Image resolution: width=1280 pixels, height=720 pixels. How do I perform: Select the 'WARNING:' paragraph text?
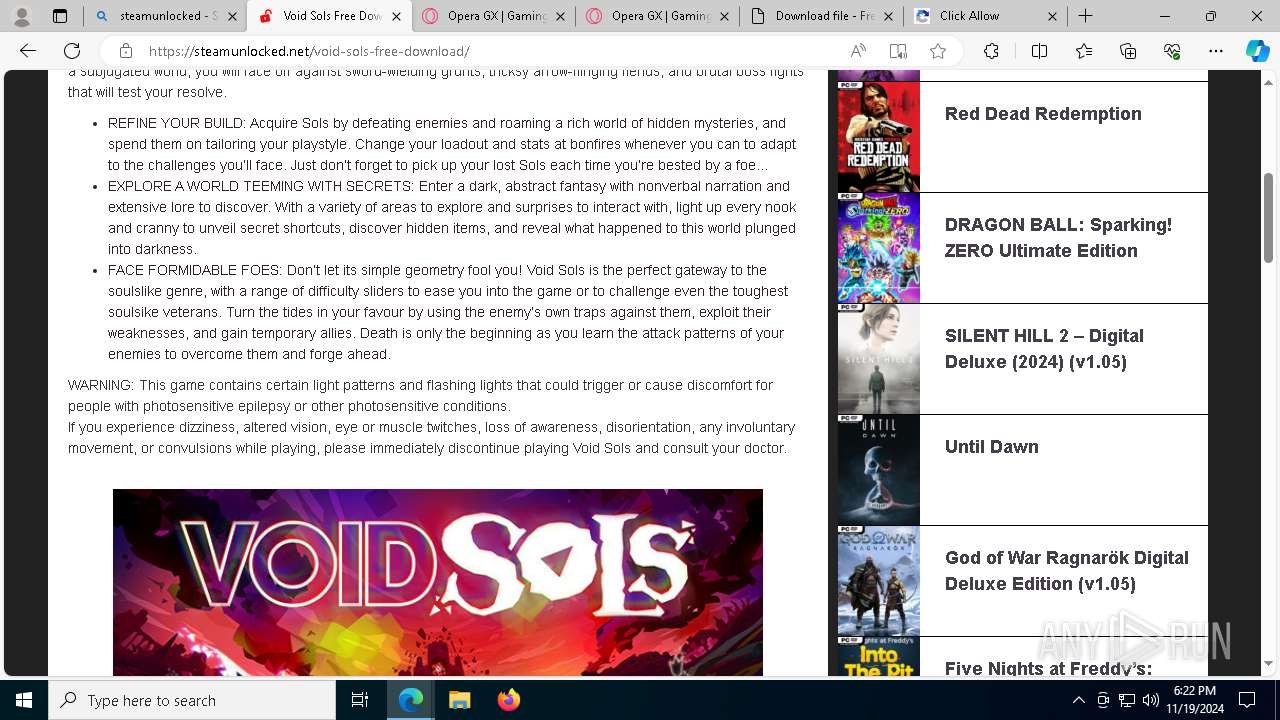431,417
